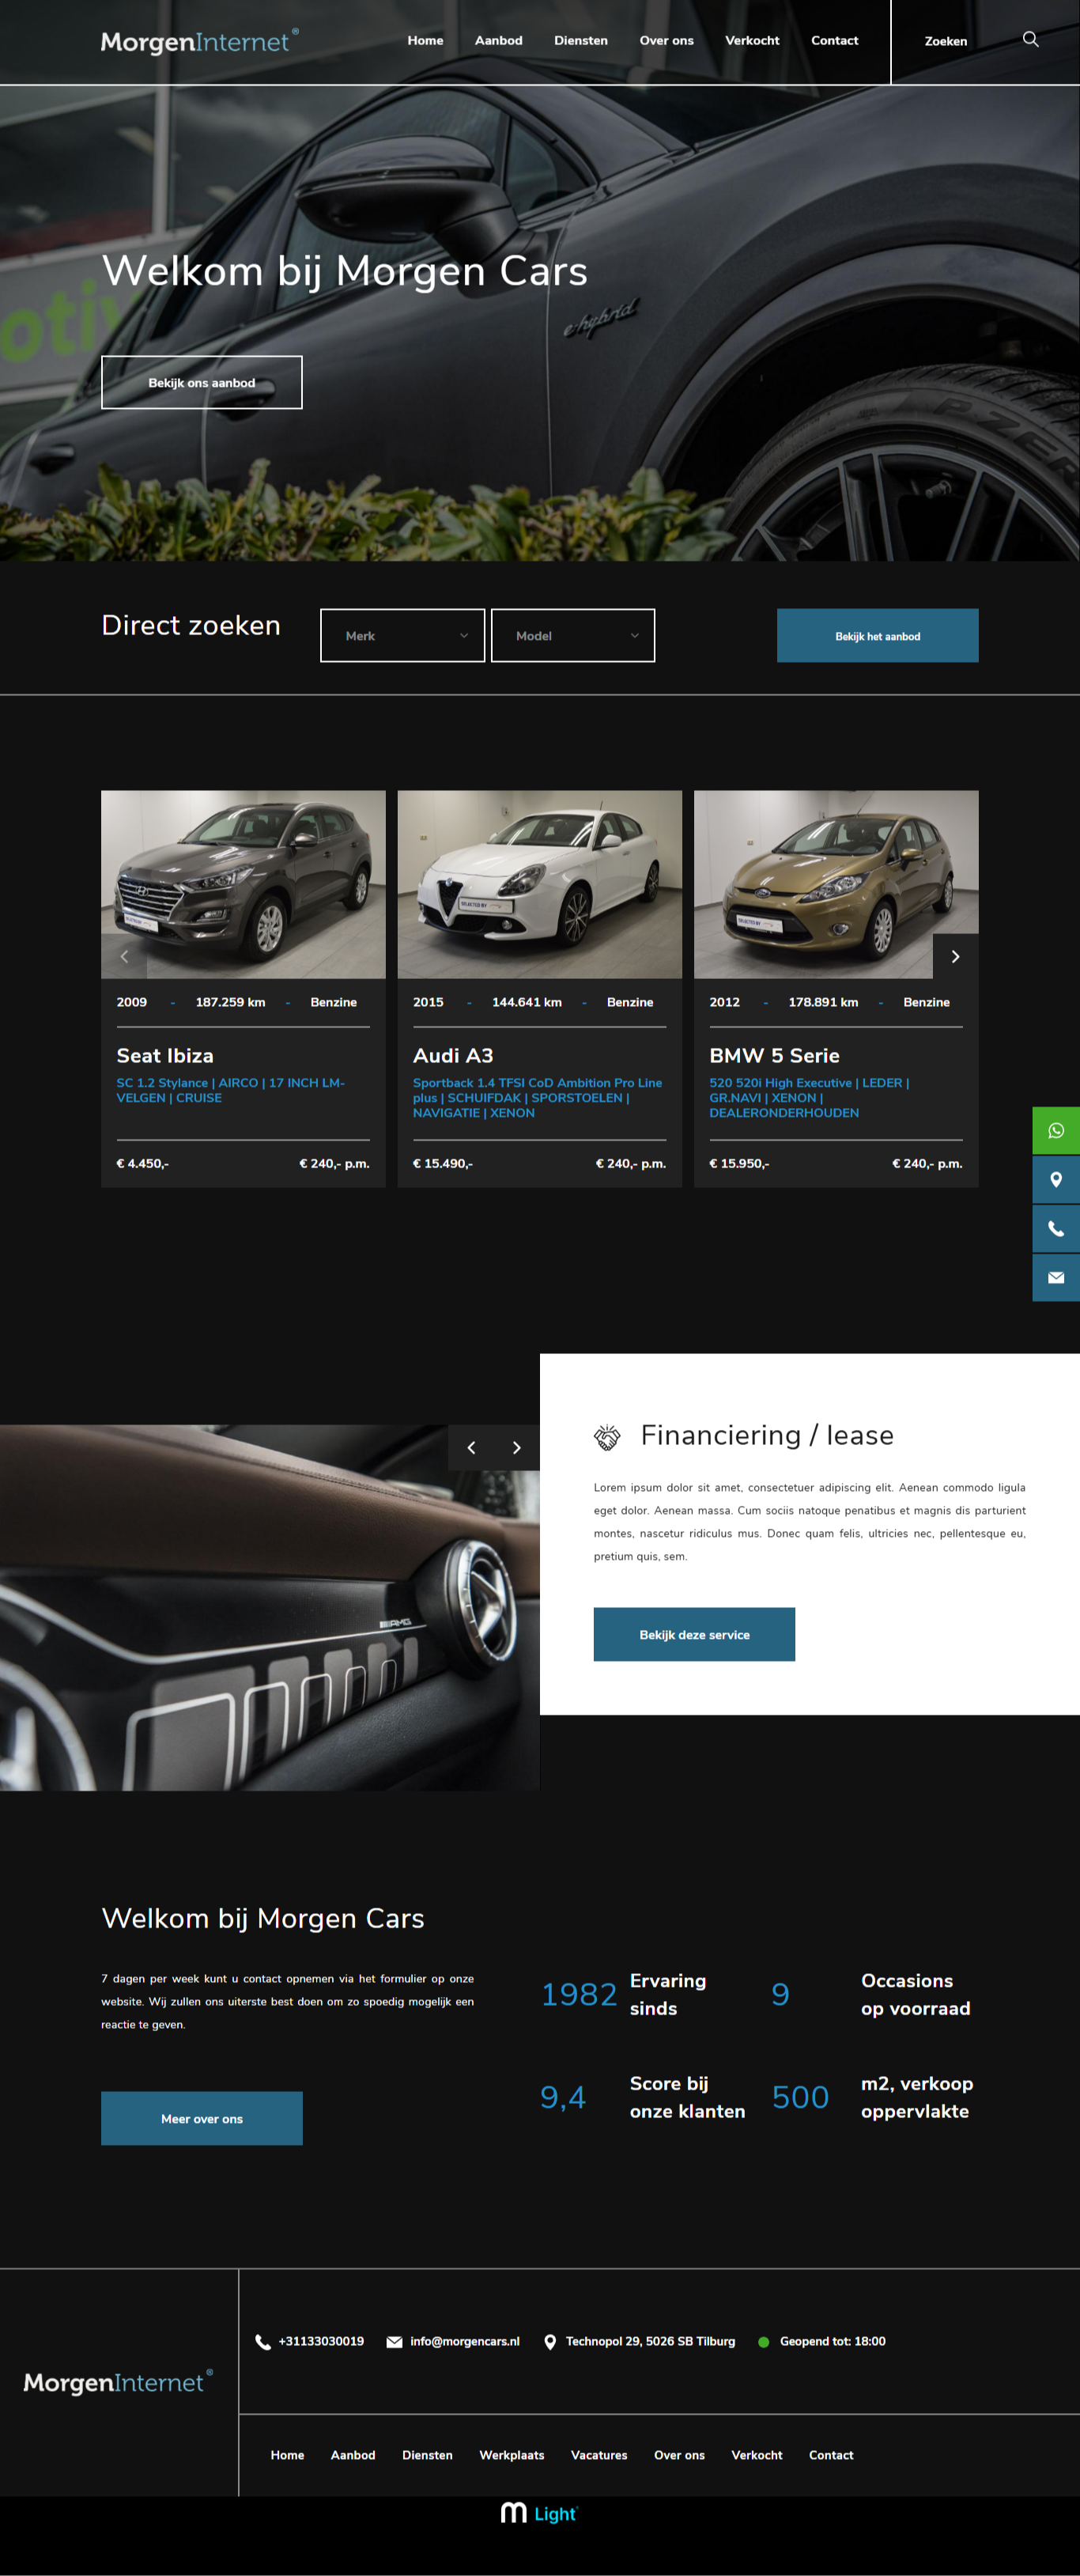Click the Bekijk deze service button
1080x2576 pixels.
click(694, 1634)
